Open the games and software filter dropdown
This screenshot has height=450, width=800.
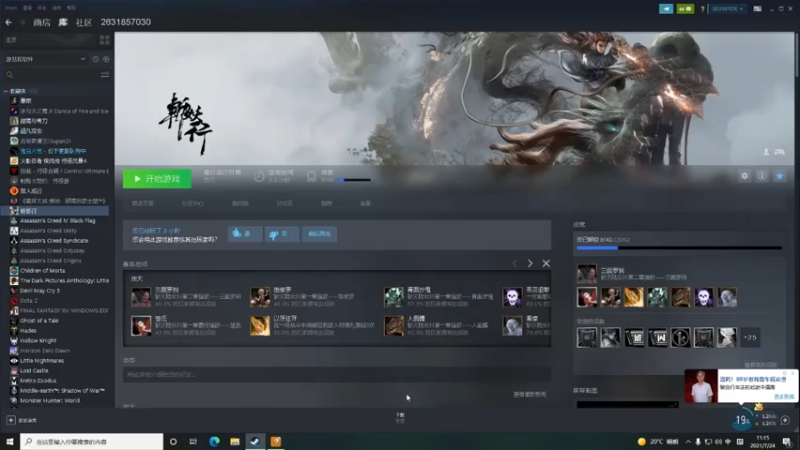pyautogui.click(x=45, y=59)
